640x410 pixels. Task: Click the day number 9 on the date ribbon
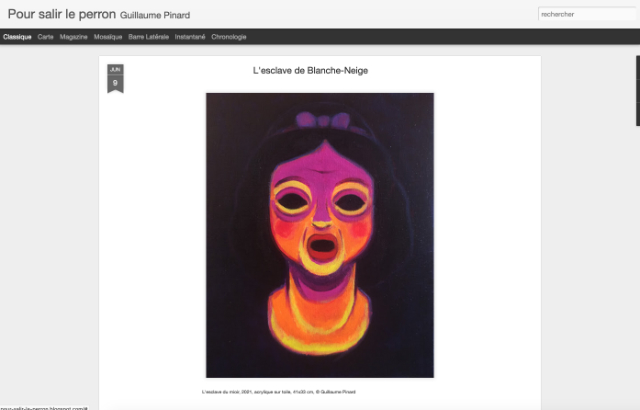(115, 83)
